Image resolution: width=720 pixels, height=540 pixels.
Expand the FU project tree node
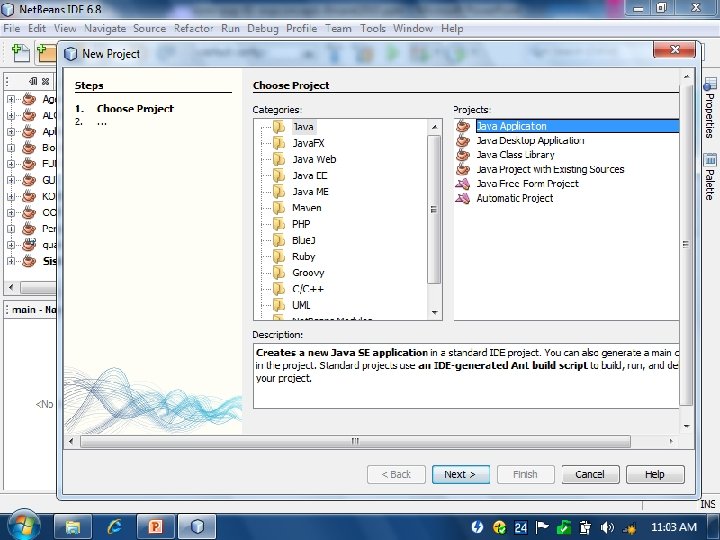(11, 164)
